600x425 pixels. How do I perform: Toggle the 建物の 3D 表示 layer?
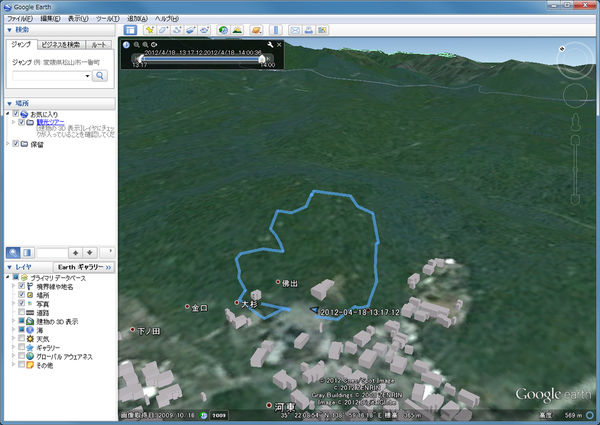click(21, 321)
